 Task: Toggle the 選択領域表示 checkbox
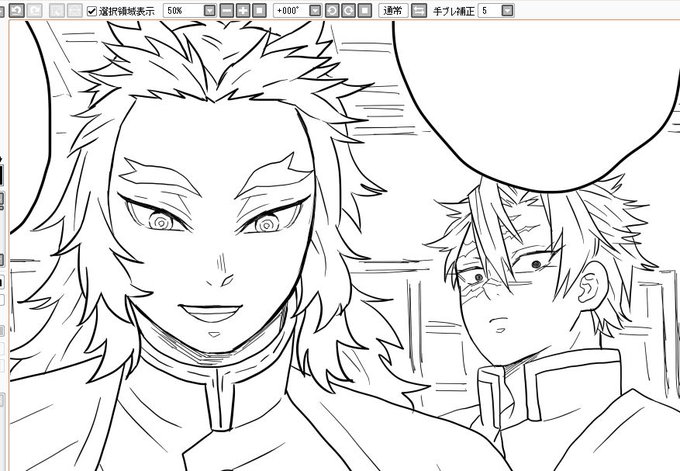(92, 11)
